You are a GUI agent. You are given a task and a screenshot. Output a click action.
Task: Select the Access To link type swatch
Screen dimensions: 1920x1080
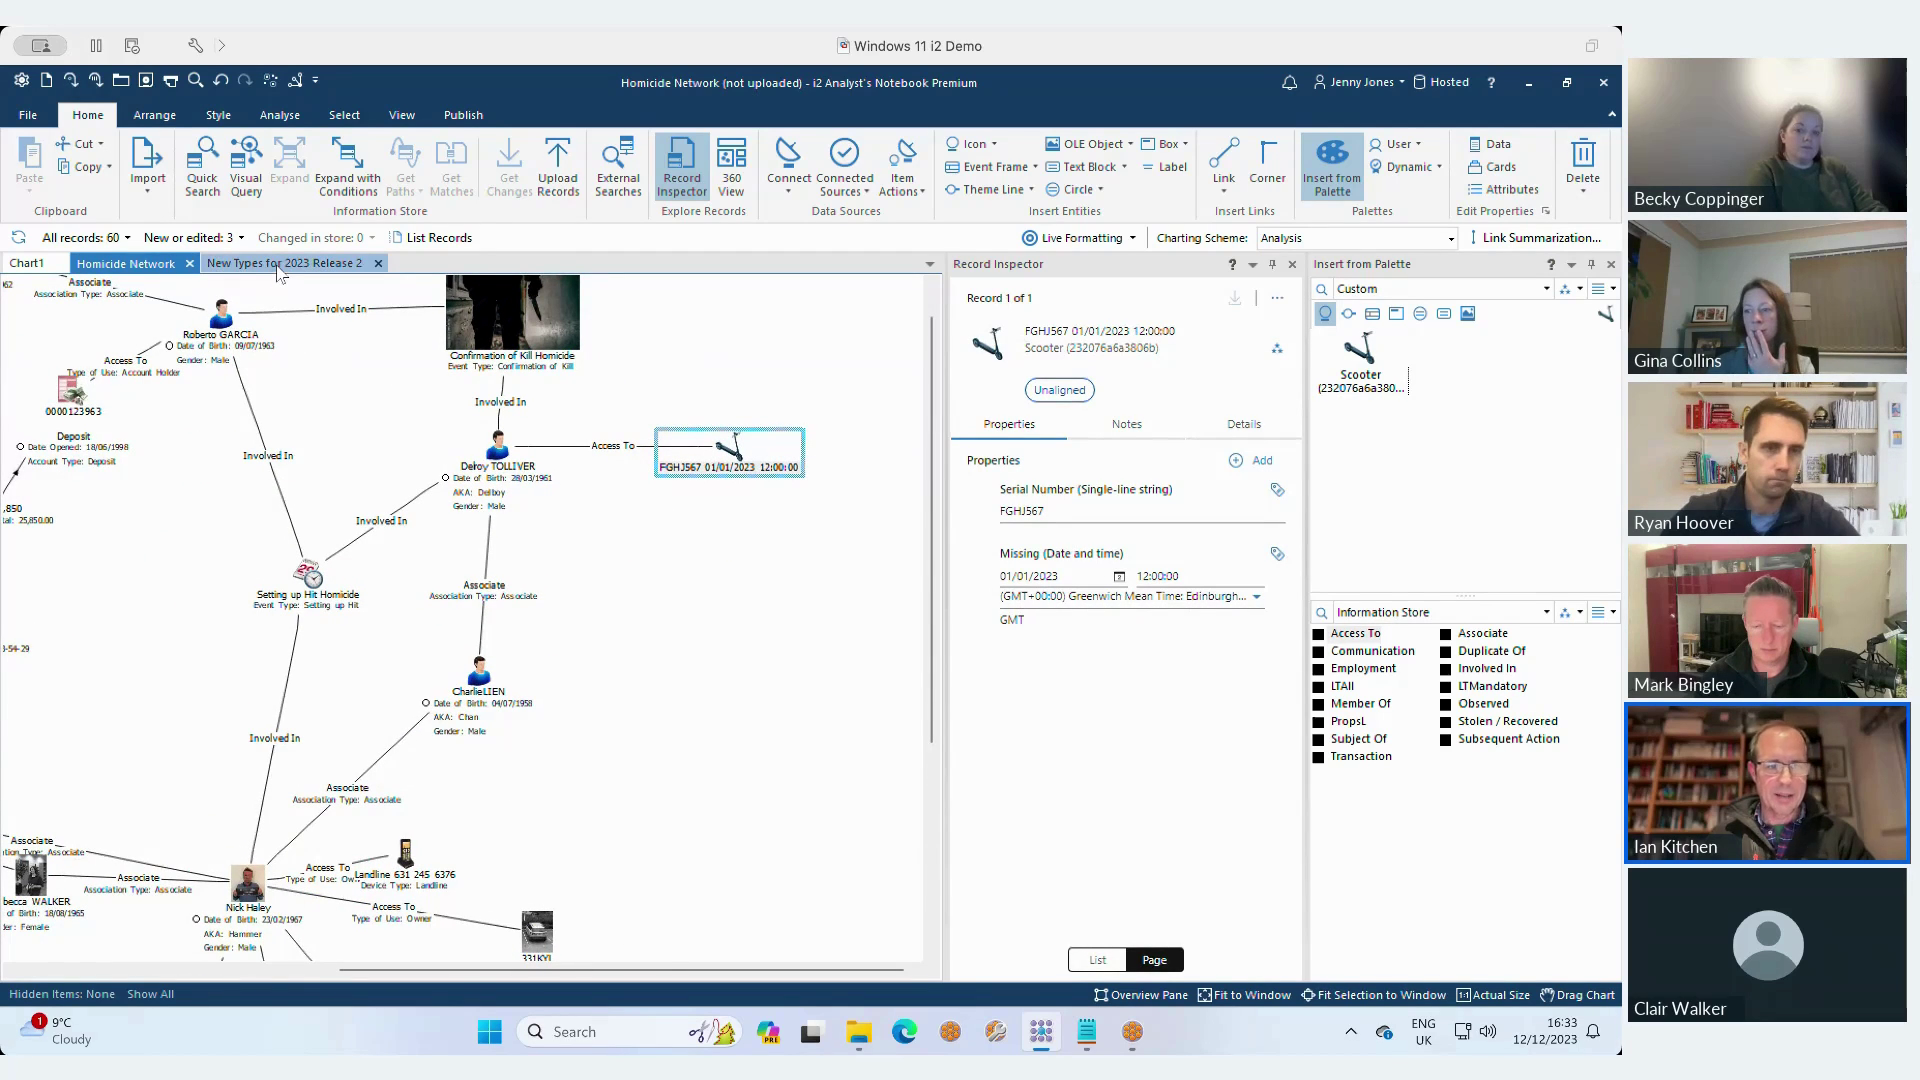pos(1318,634)
